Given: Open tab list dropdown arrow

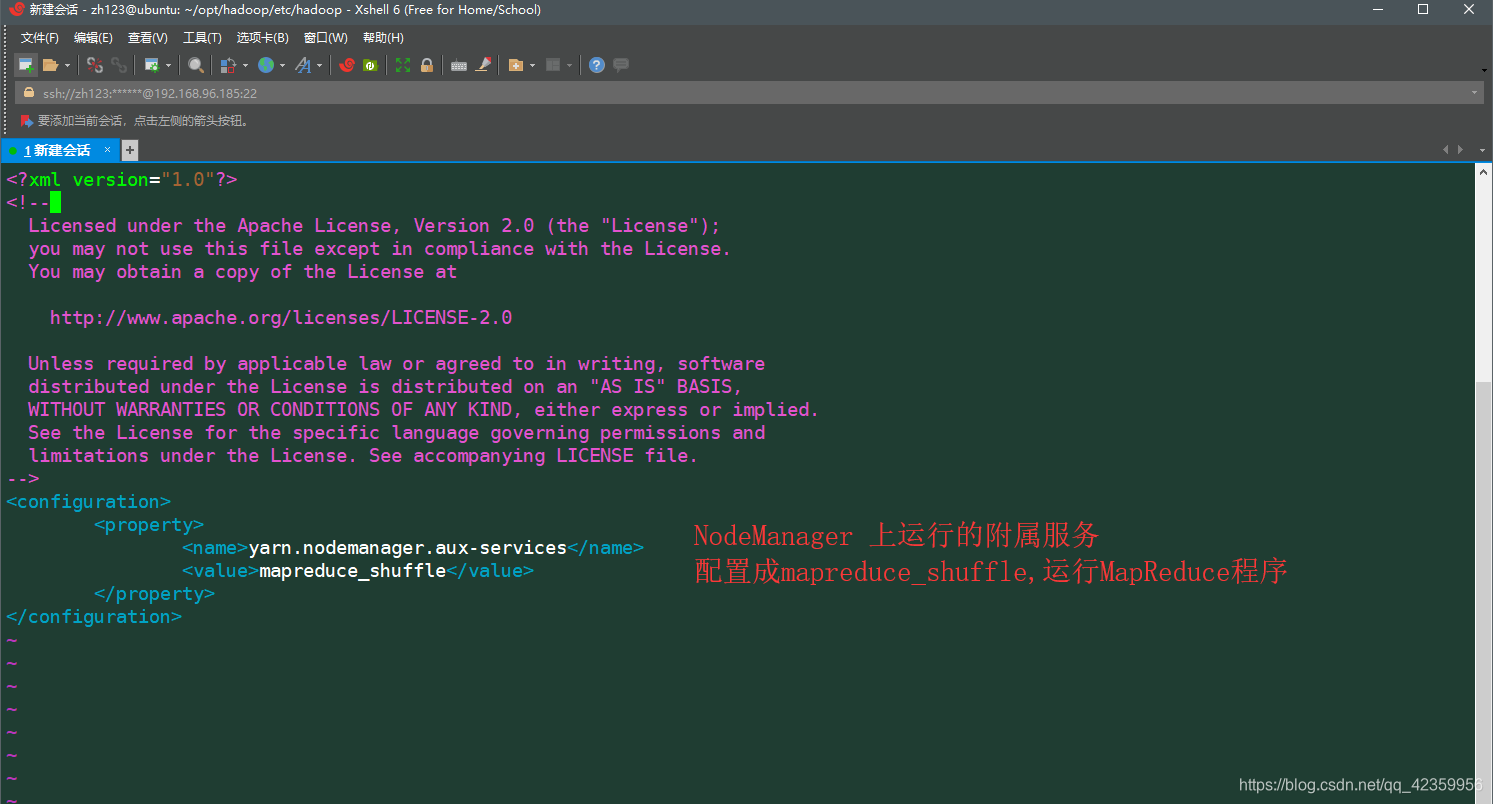Looking at the screenshot, I should coord(1481,150).
